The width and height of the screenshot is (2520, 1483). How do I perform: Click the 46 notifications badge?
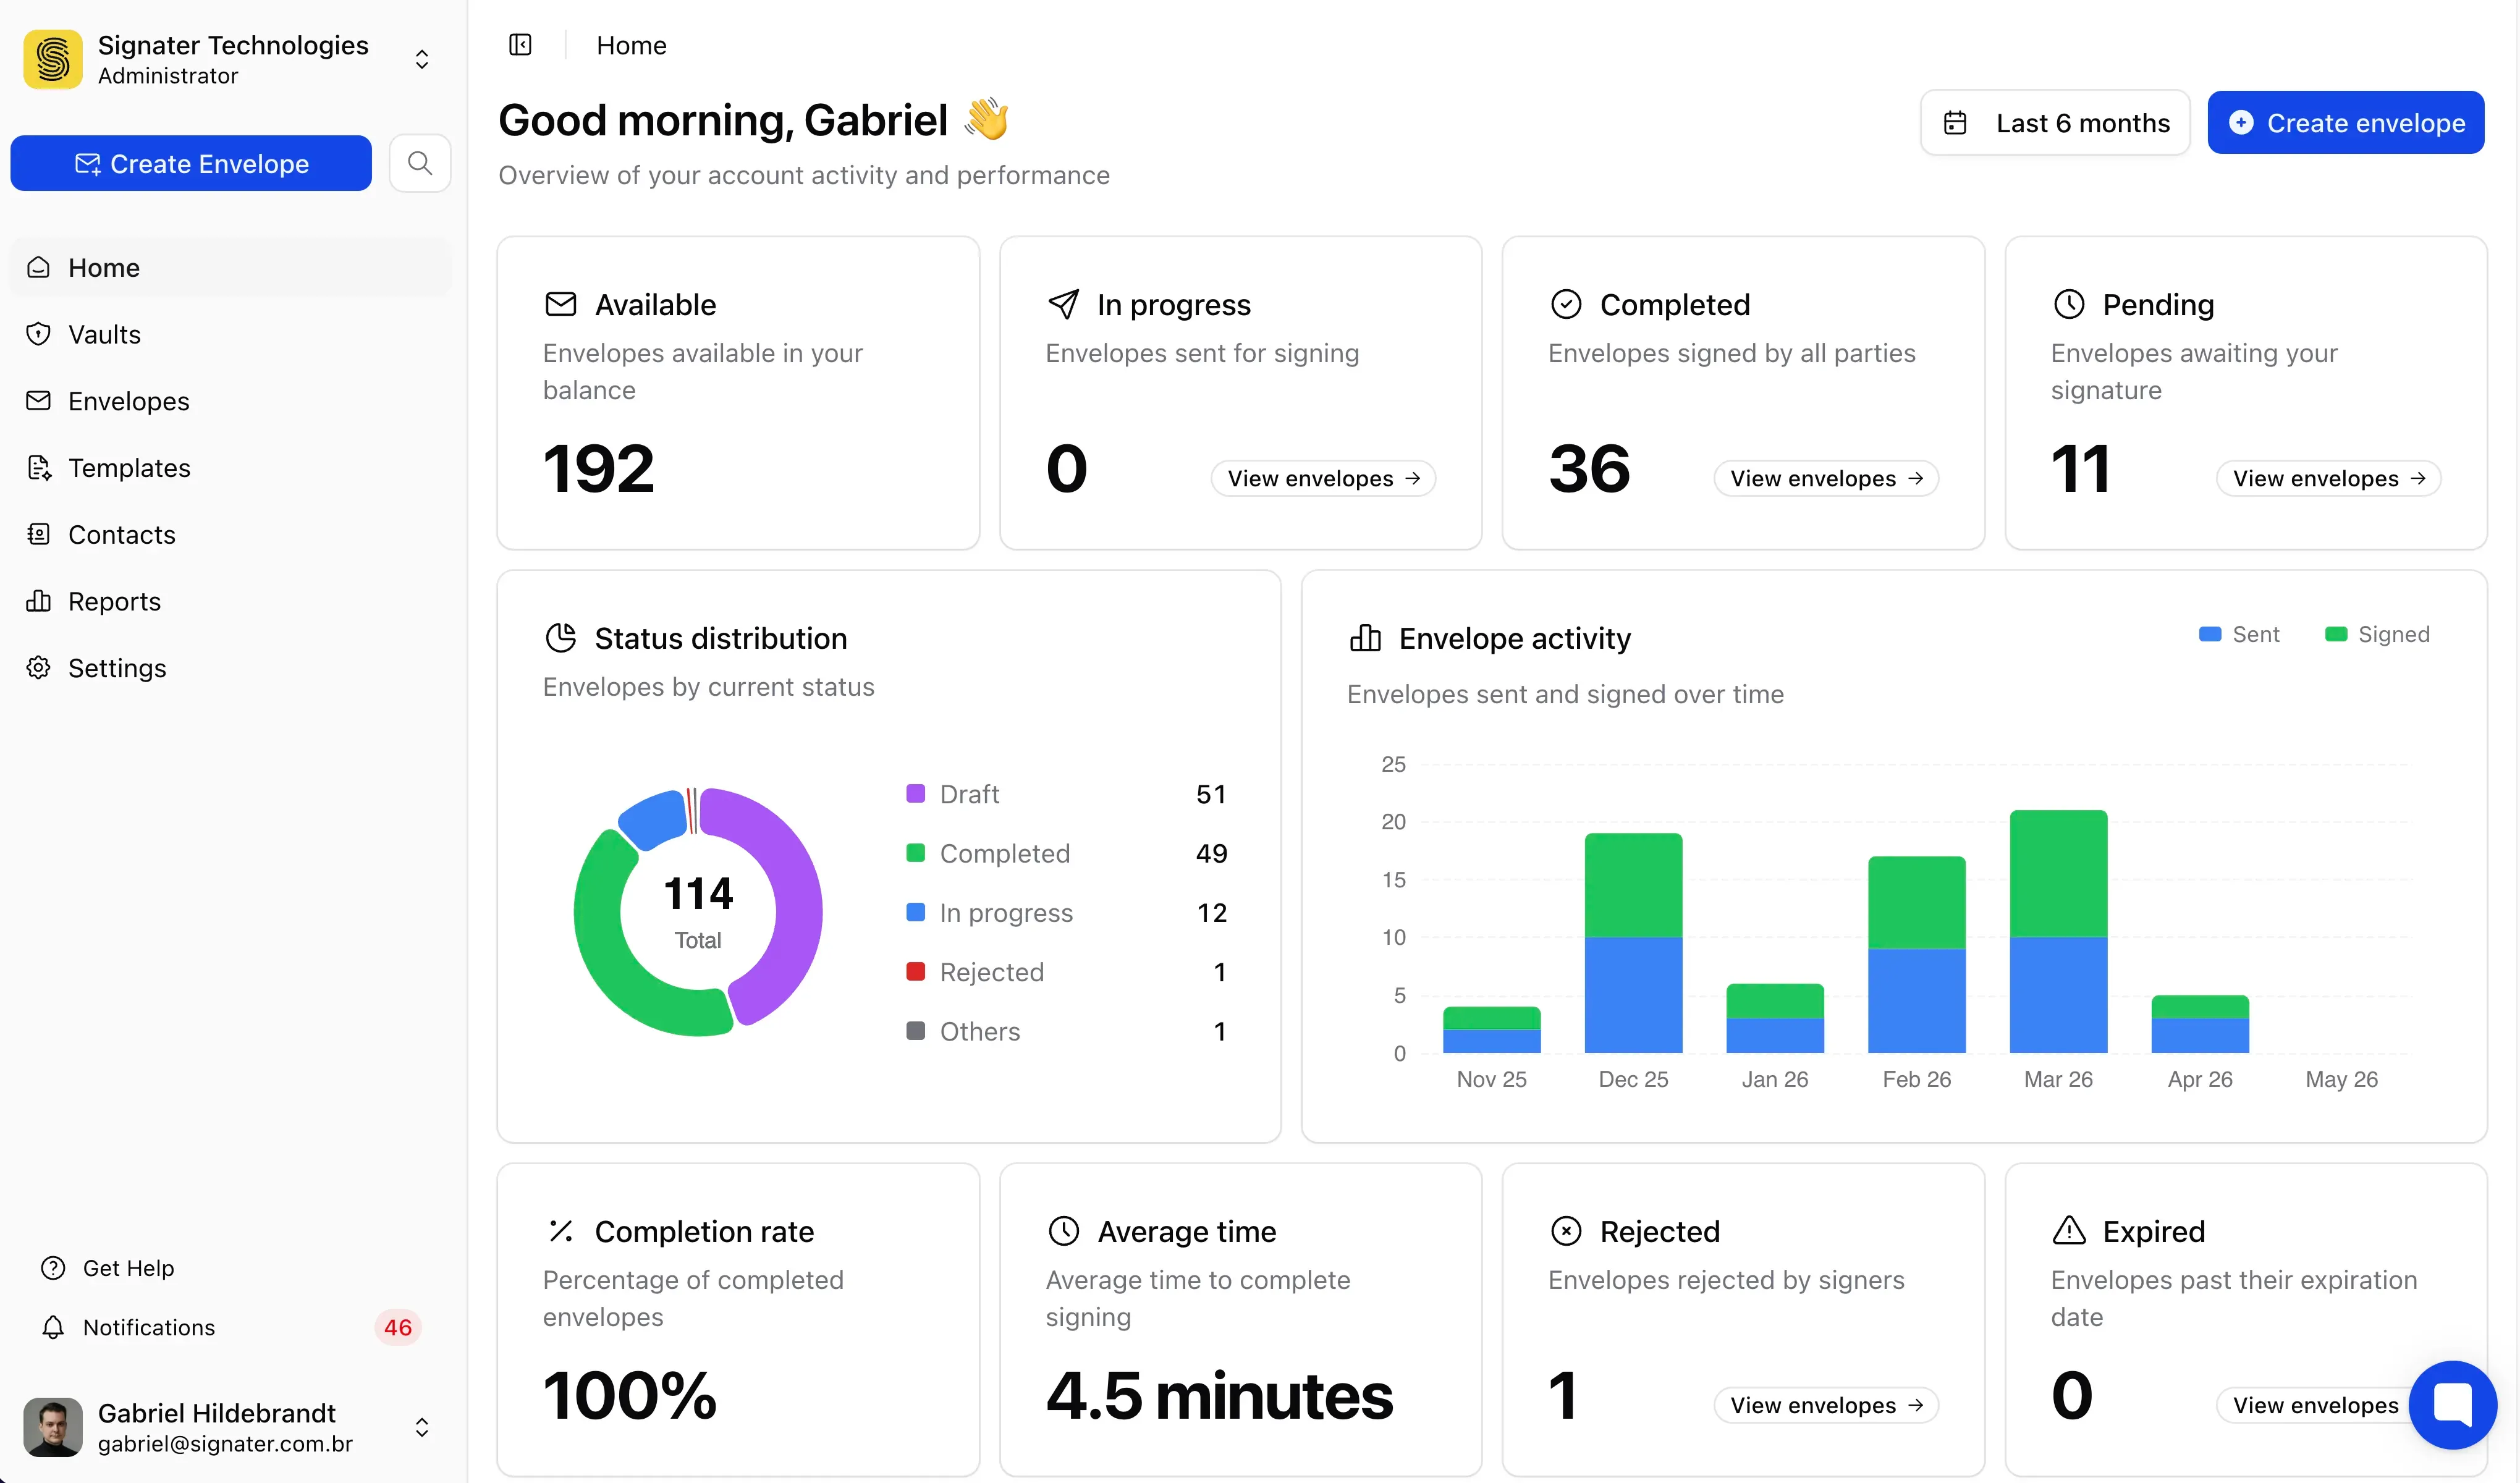tap(398, 1327)
